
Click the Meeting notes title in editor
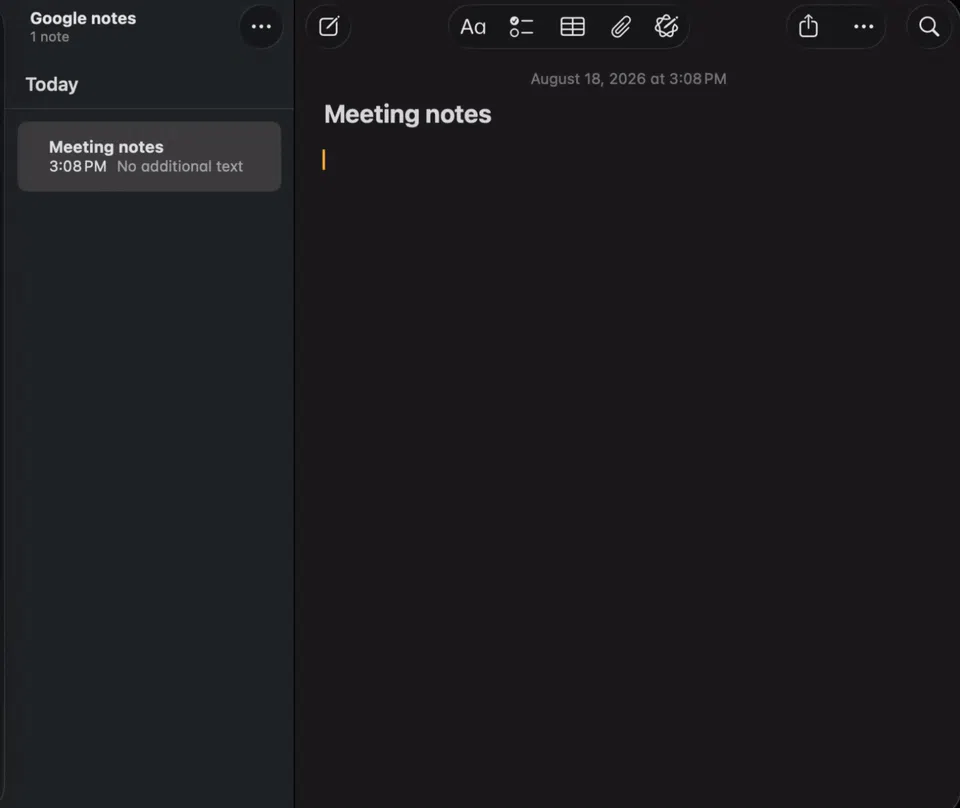(x=408, y=114)
